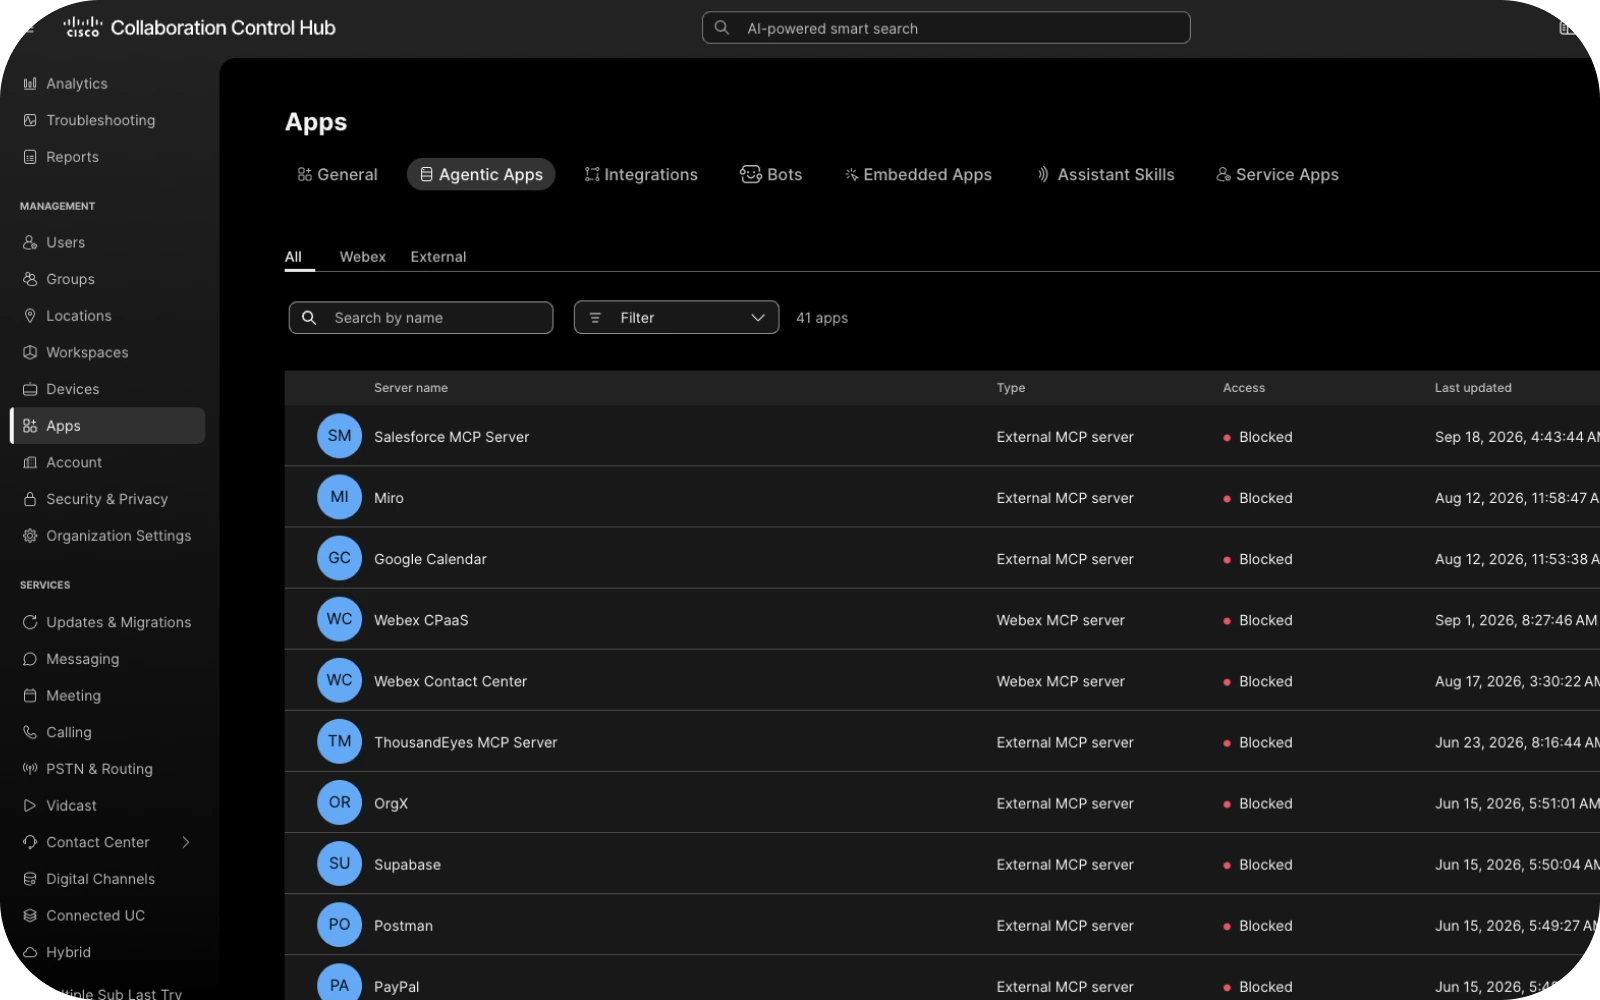
Task: Open the Supabase server entry
Action: tap(942, 863)
